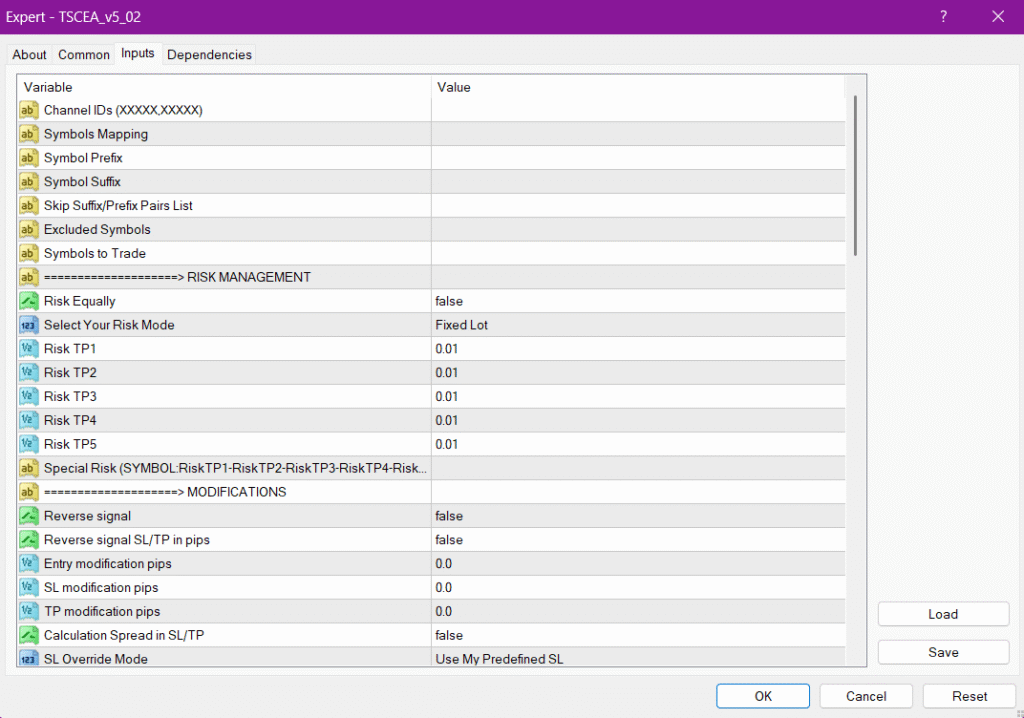Open the Common tab

coord(84,55)
